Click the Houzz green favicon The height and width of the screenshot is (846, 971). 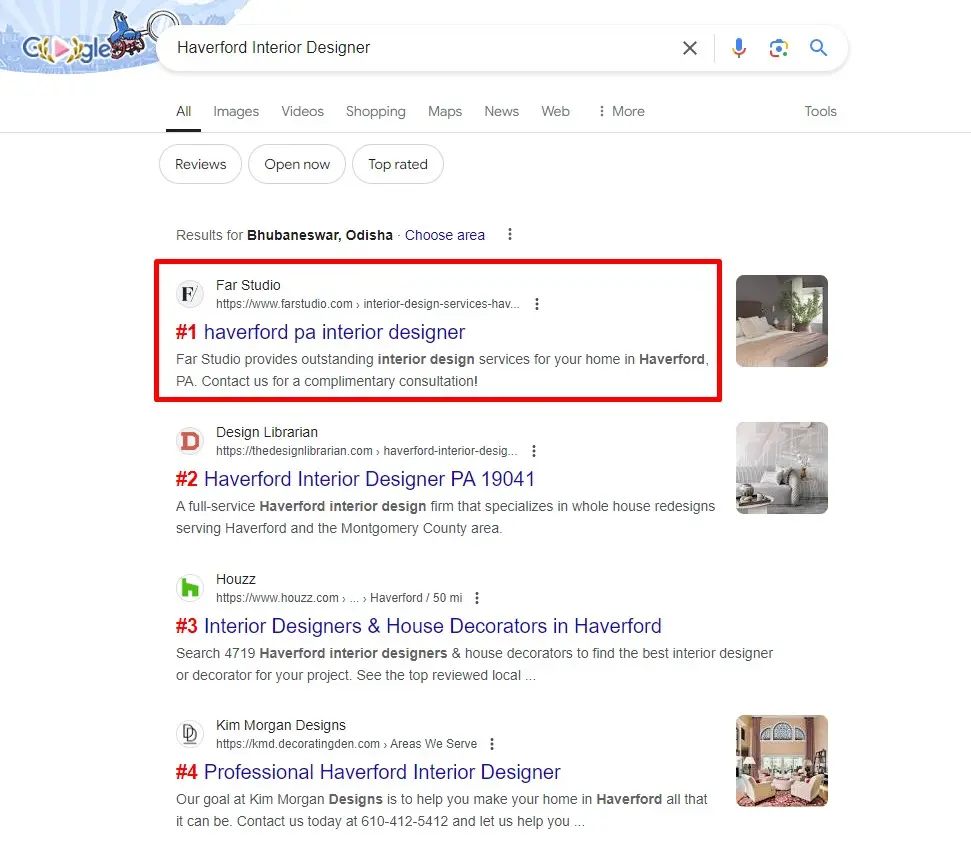click(190, 588)
